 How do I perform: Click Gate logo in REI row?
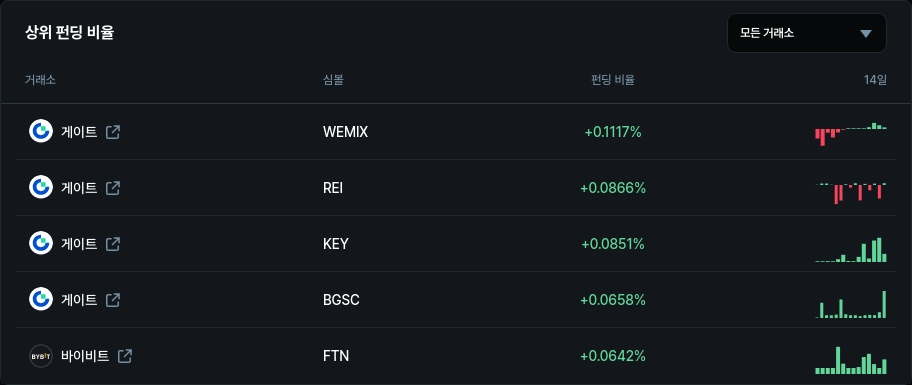[x=41, y=187]
